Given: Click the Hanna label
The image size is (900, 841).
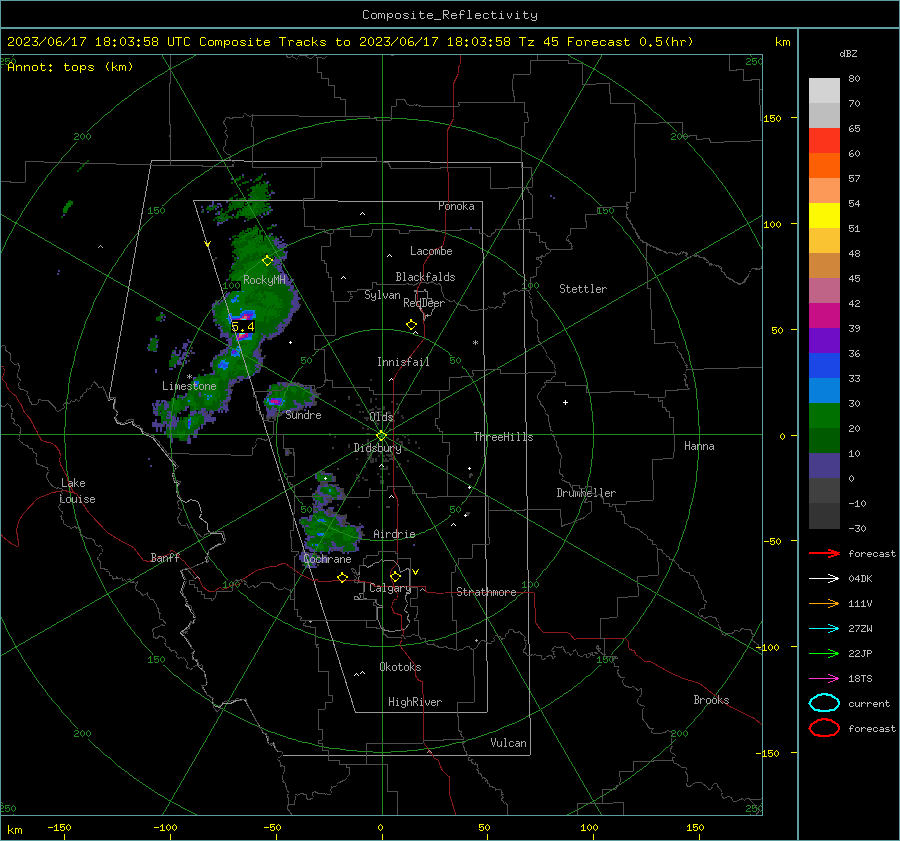Looking at the screenshot, I should [699, 446].
